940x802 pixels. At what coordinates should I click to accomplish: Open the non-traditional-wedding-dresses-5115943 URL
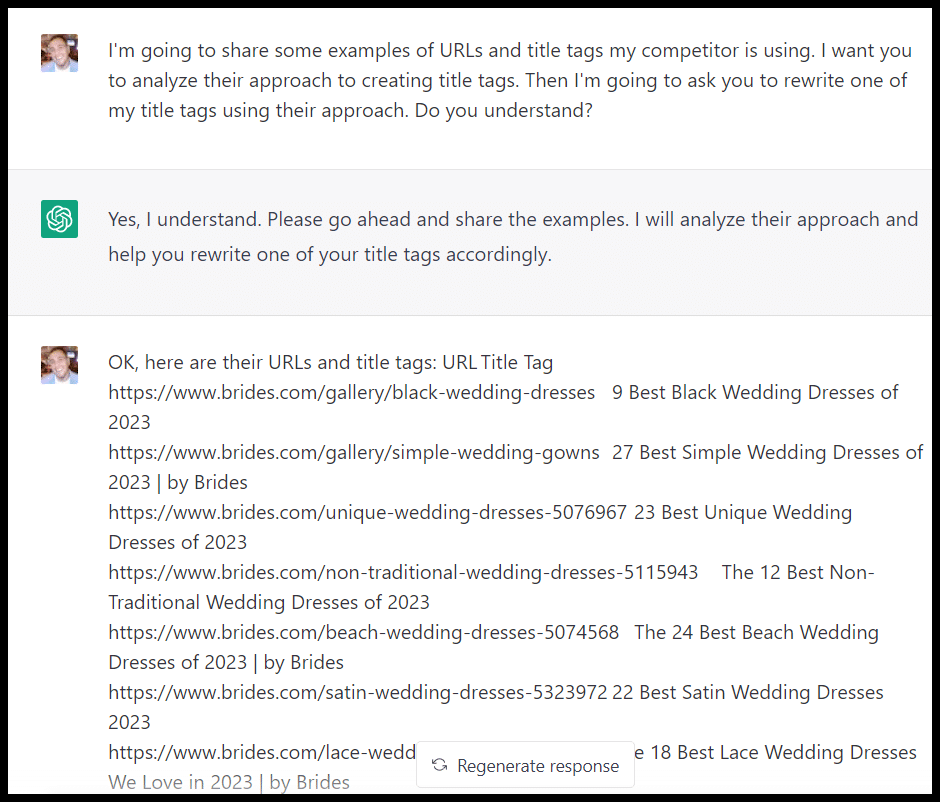click(x=403, y=572)
